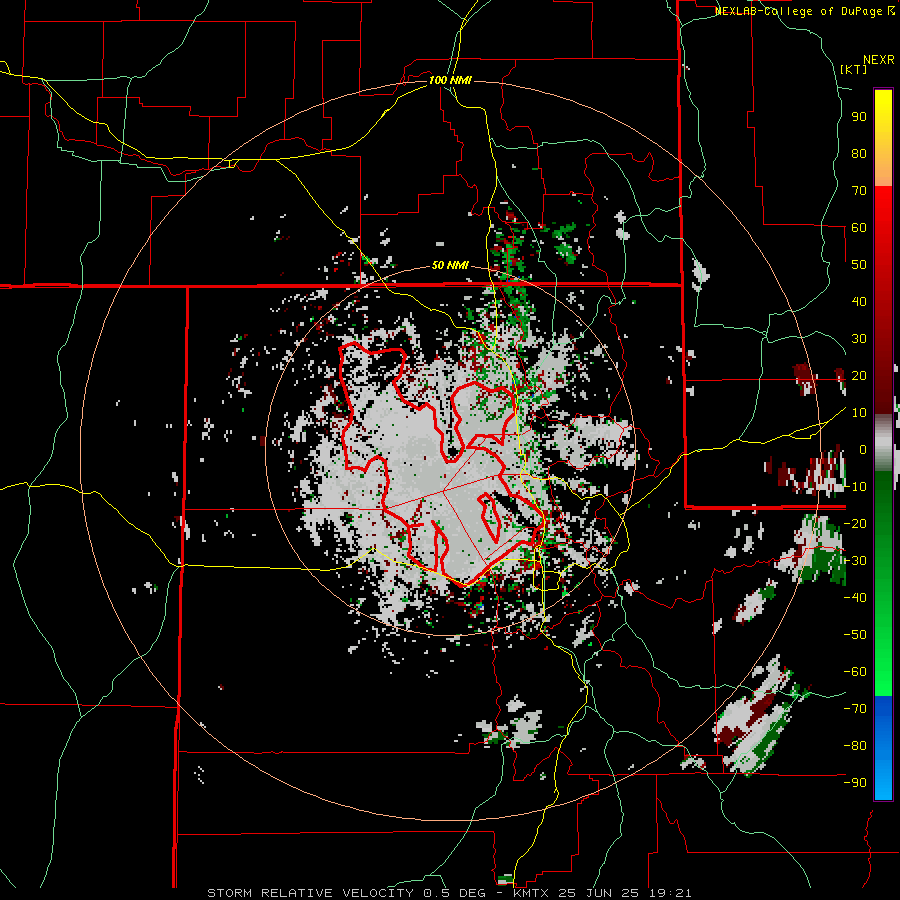This screenshot has height=900, width=900.
Task: Click the -20 value on velocity scale
Action: 855,523
